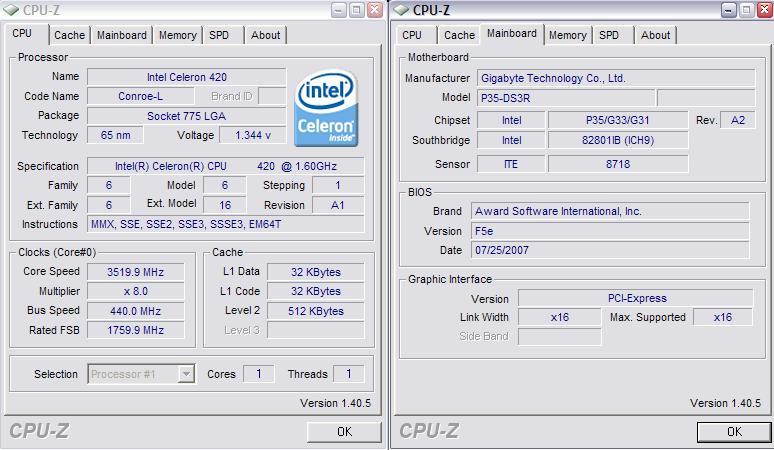Select Memory tab in right window

pyautogui.click(x=568, y=35)
